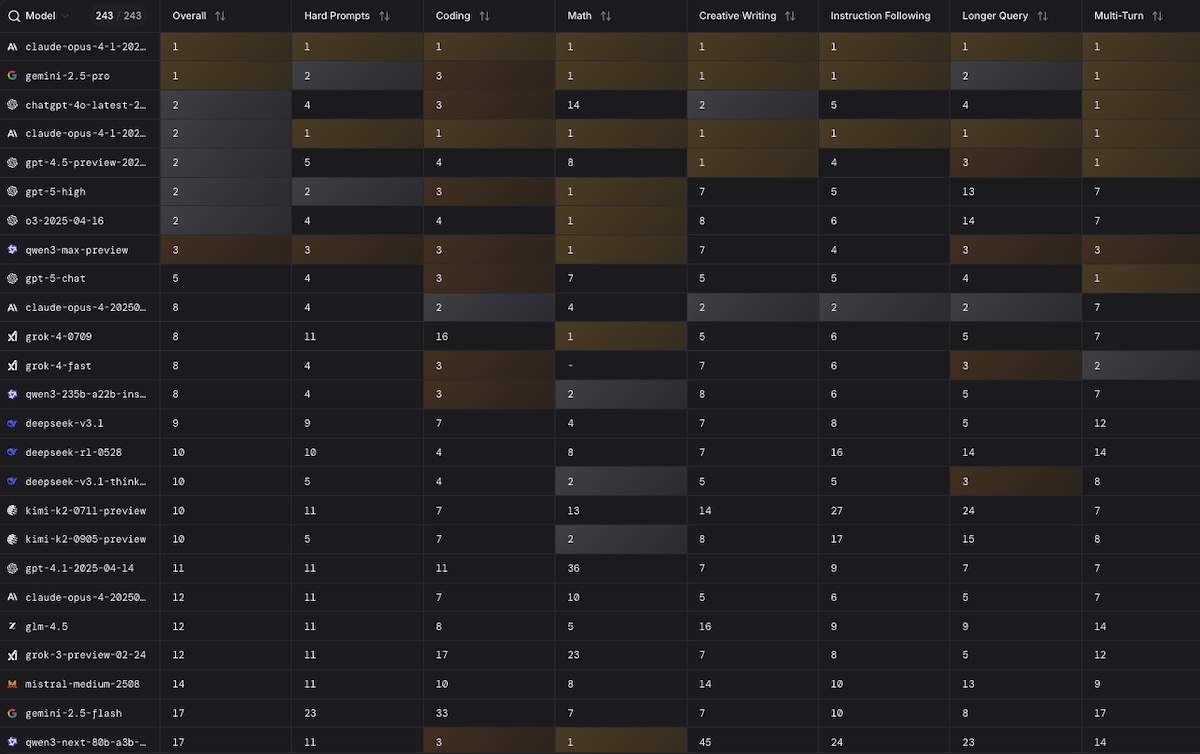Click the DeepSeek logo beside deepseek-r1-0528
The image size is (1200, 754).
pyautogui.click(x=12, y=452)
